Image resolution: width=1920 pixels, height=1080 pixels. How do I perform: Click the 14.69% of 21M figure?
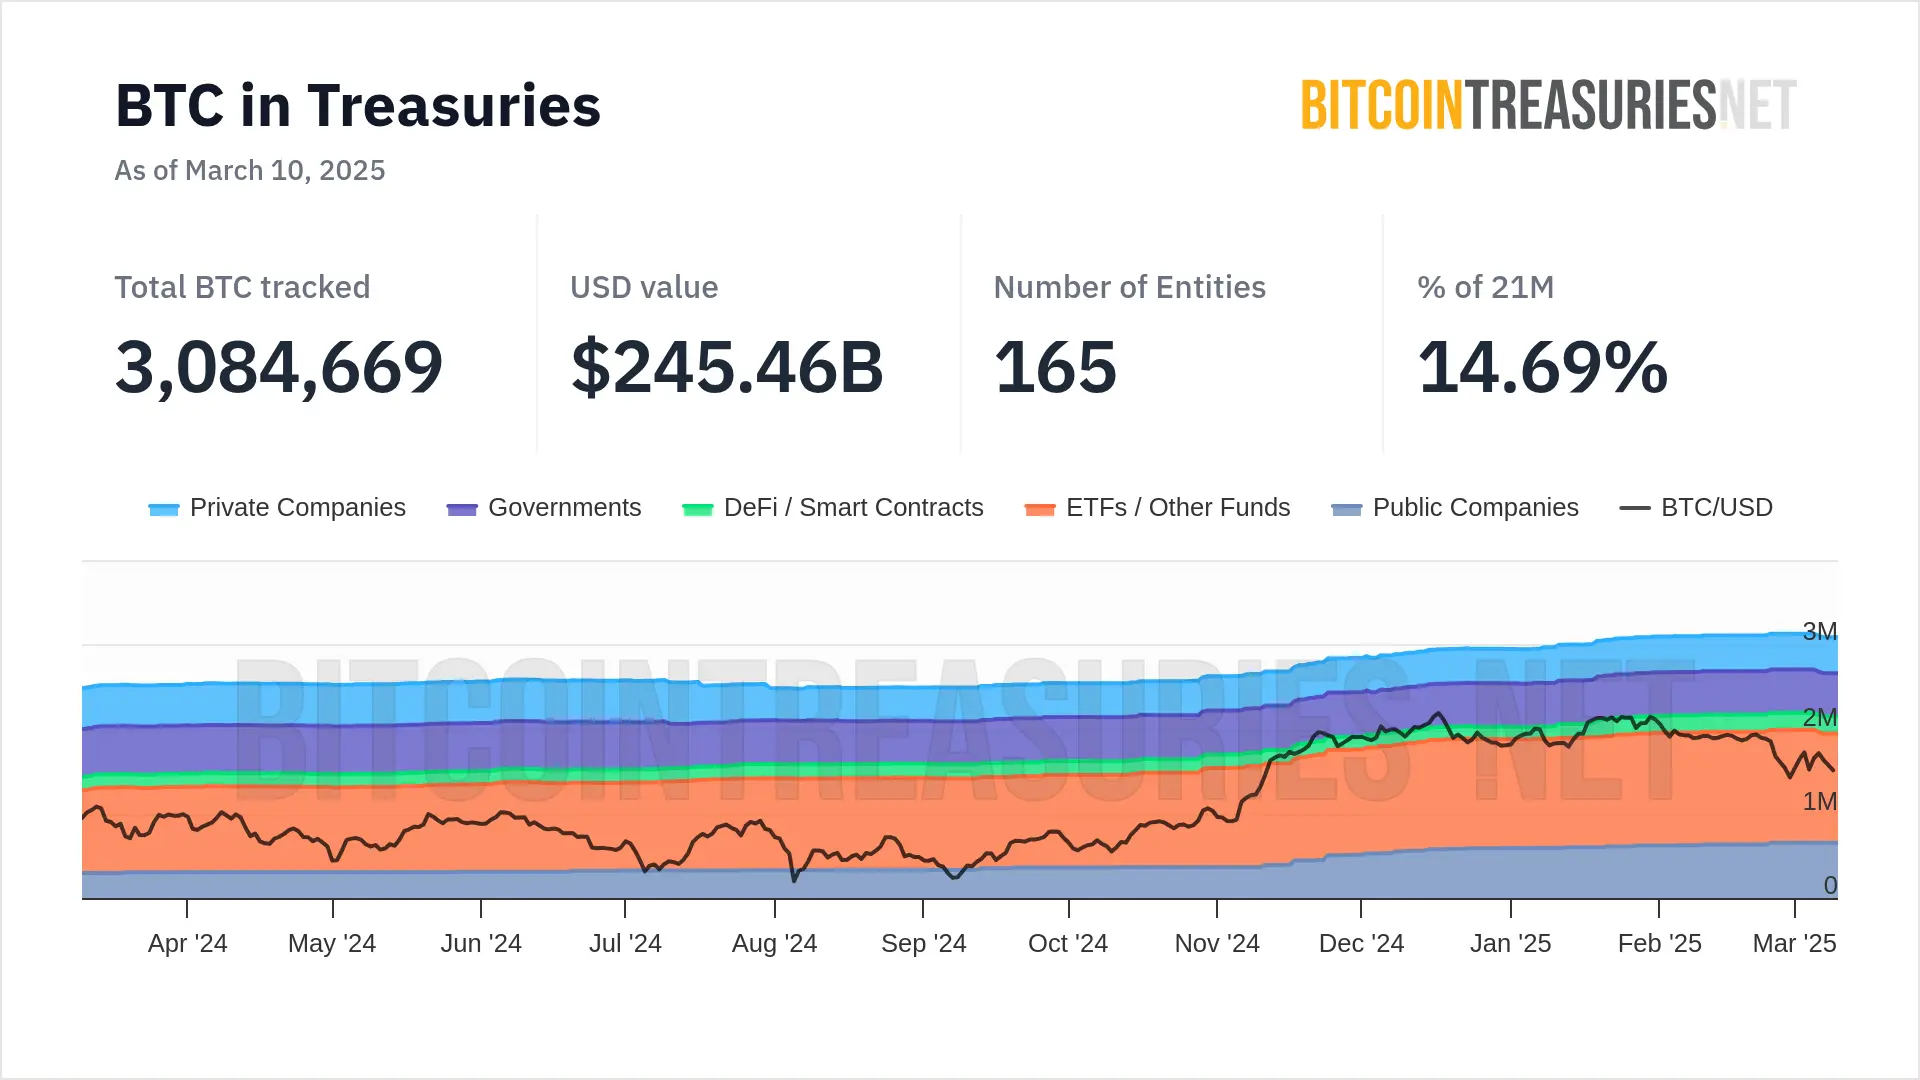[x=1543, y=367]
